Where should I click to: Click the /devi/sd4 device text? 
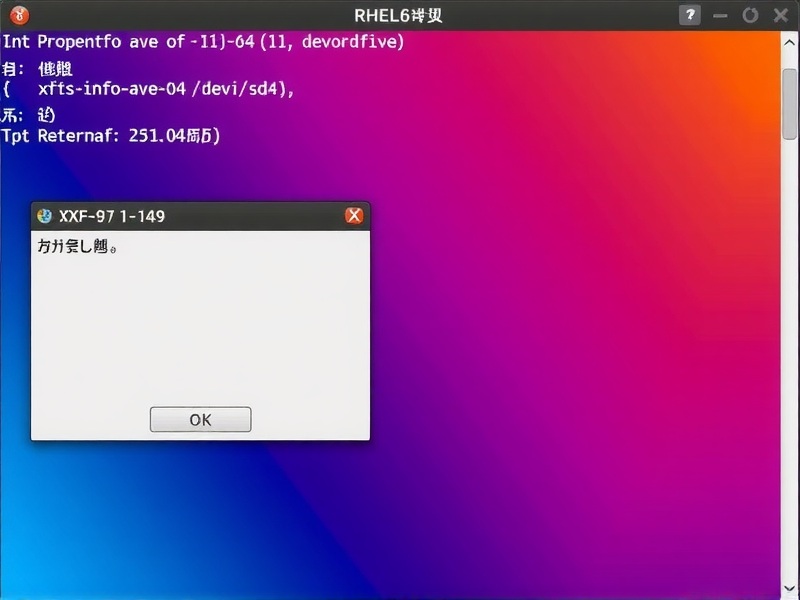[232, 88]
